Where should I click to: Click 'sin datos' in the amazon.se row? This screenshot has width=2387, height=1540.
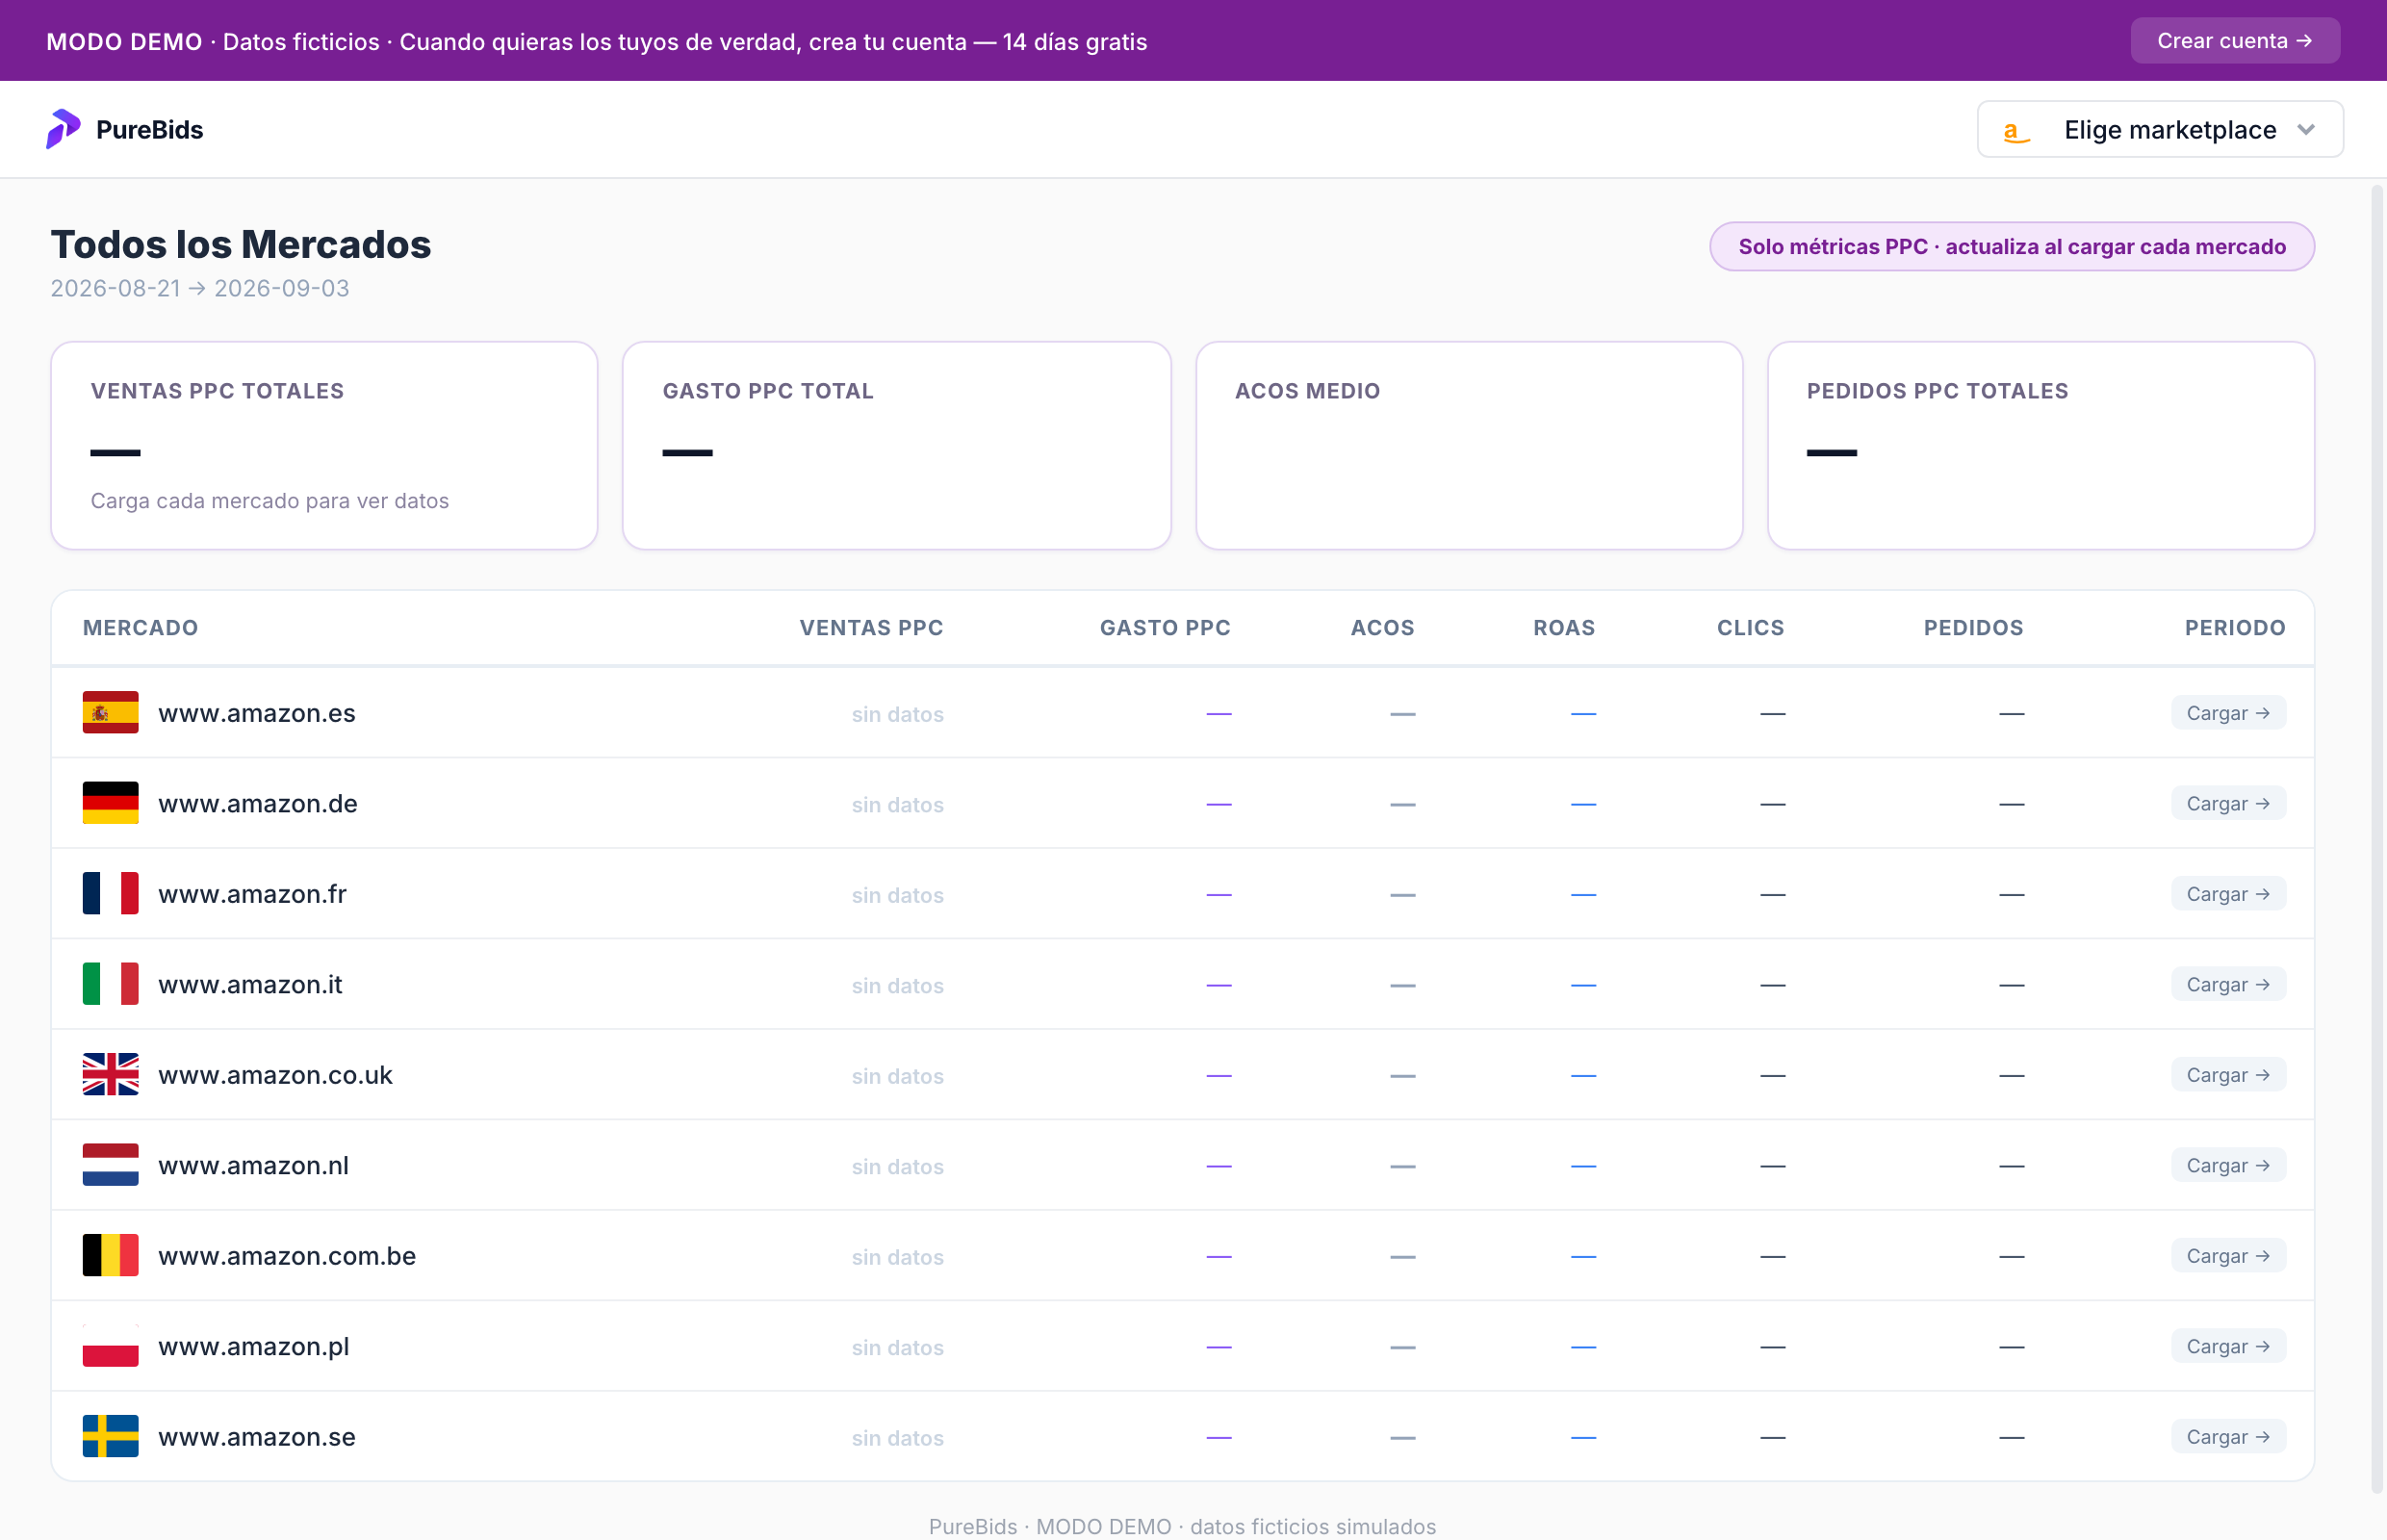[x=897, y=1438]
